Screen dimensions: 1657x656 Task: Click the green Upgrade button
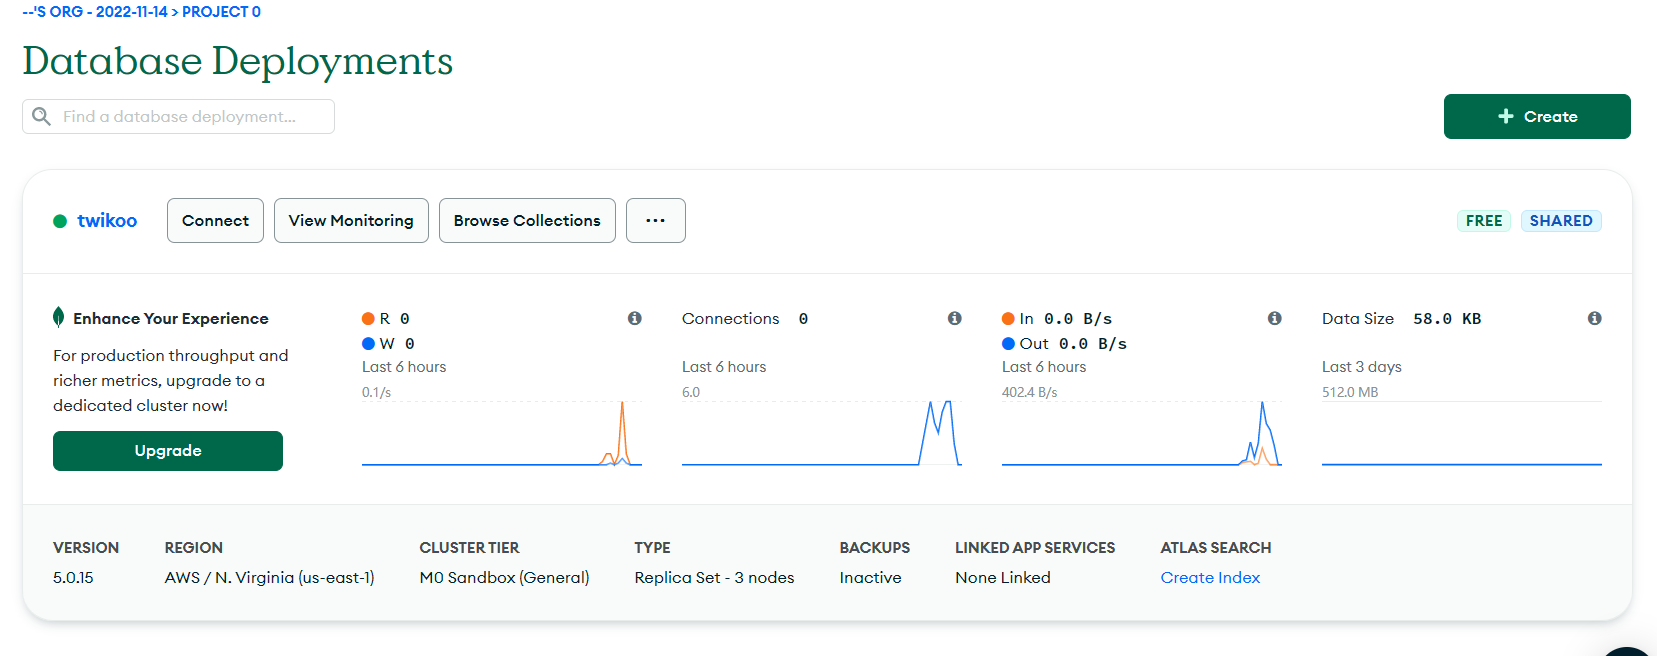168,451
